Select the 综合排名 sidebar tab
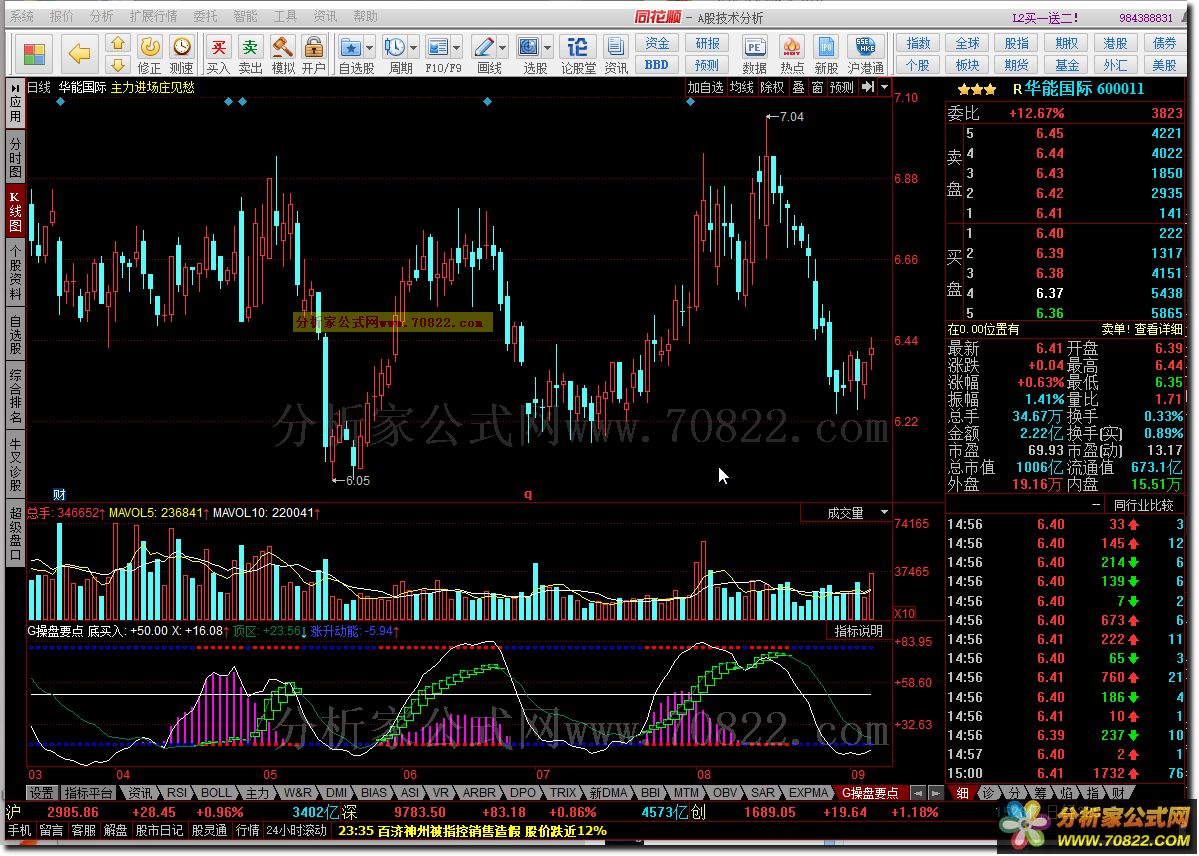Screen dimensions: 1199x856 (15, 395)
